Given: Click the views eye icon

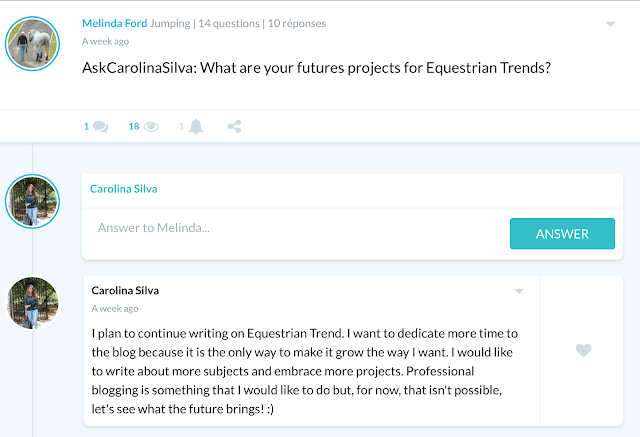Looking at the screenshot, I should (151, 127).
